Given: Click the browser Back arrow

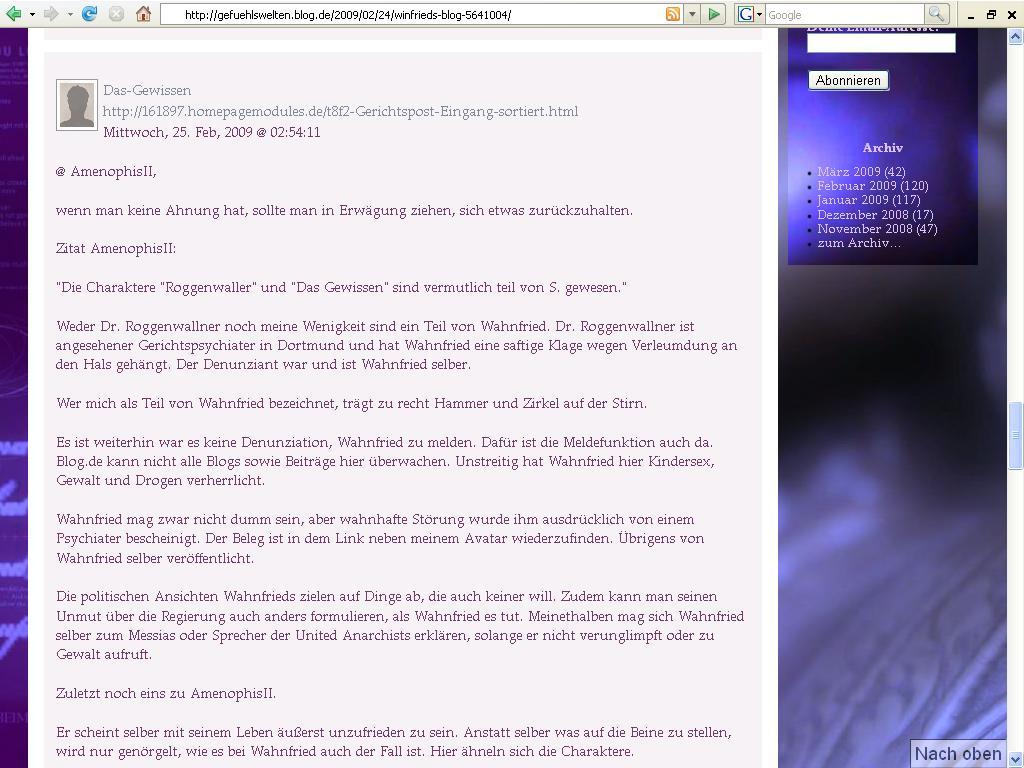Looking at the screenshot, I should pos(14,14).
